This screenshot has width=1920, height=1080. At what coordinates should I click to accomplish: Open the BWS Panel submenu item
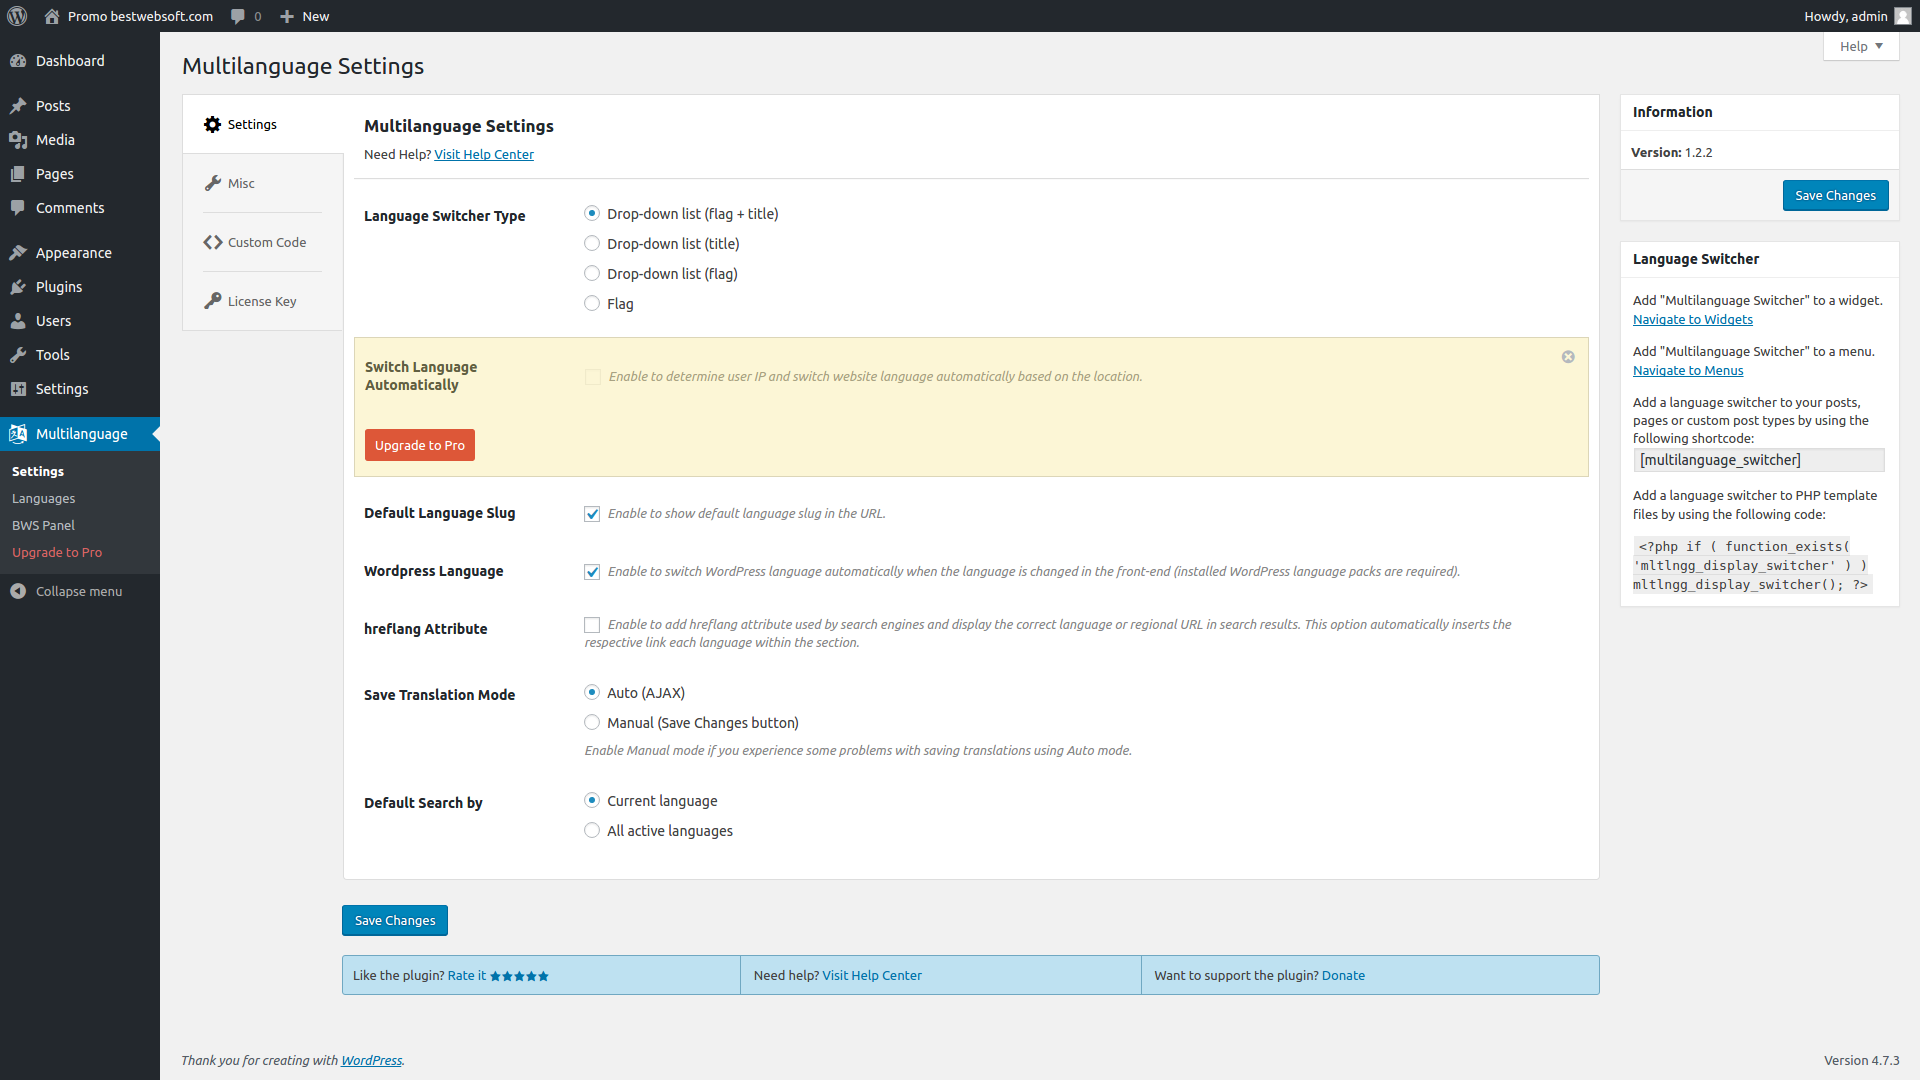coord(43,525)
